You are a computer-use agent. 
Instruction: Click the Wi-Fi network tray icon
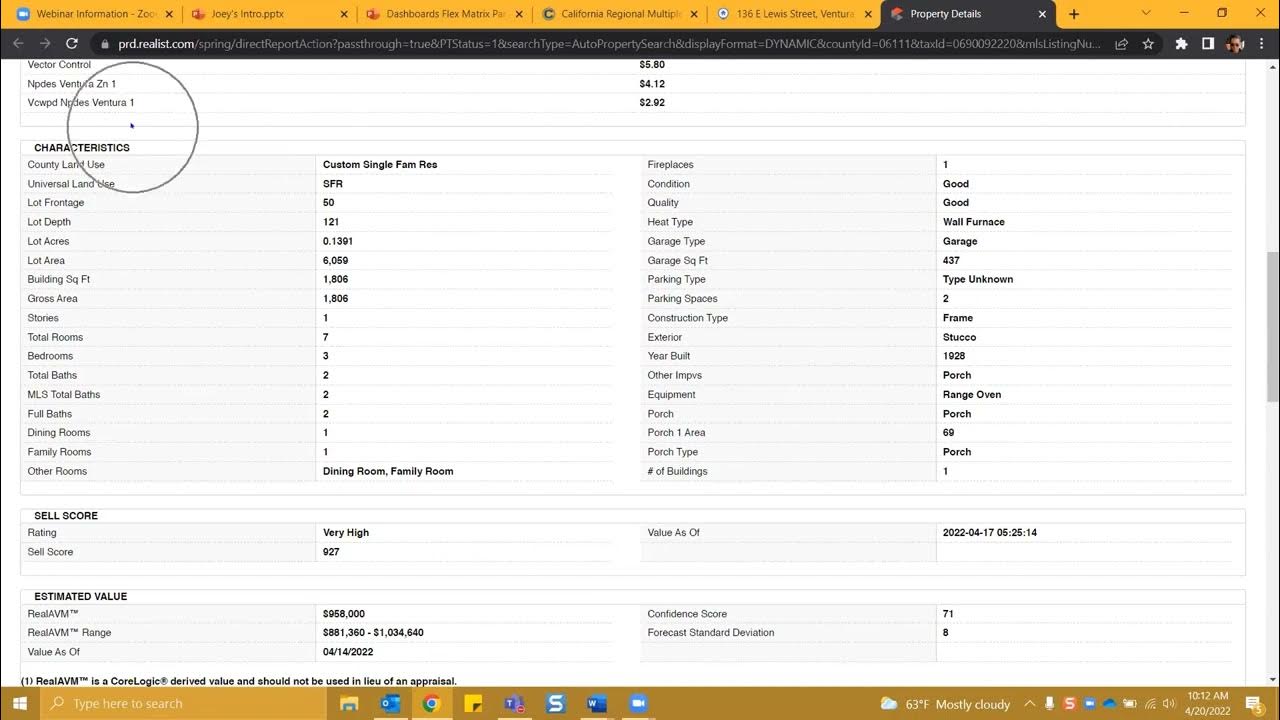[1151, 704]
